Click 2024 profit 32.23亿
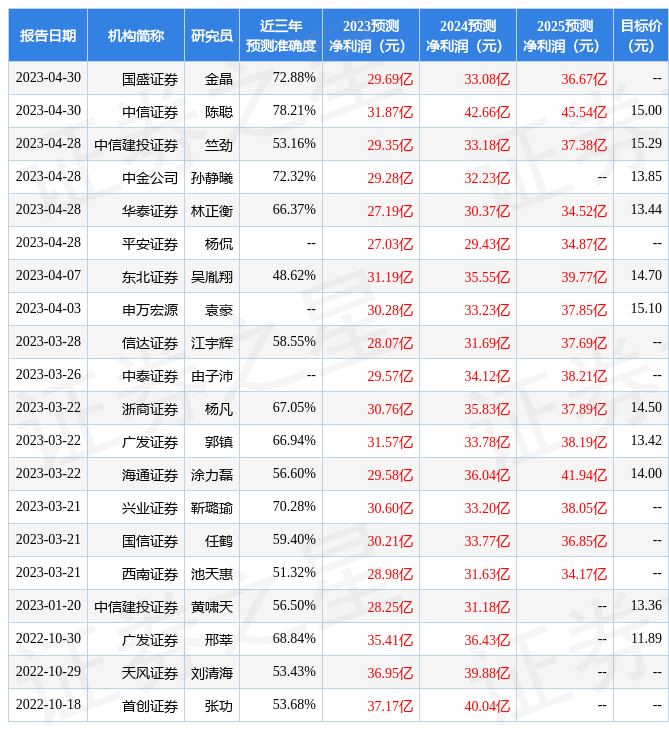The height and width of the screenshot is (730, 669). [x=487, y=178]
